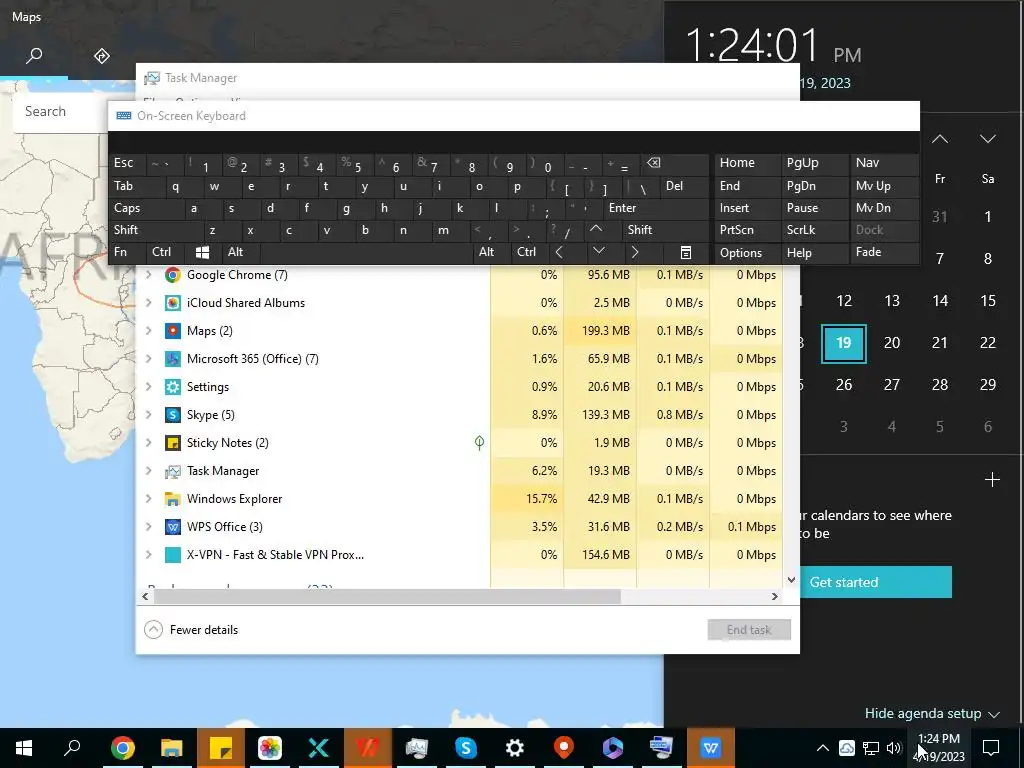
Task: Click the Windows Explorer process icon
Action: pyautogui.click(x=172, y=499)
